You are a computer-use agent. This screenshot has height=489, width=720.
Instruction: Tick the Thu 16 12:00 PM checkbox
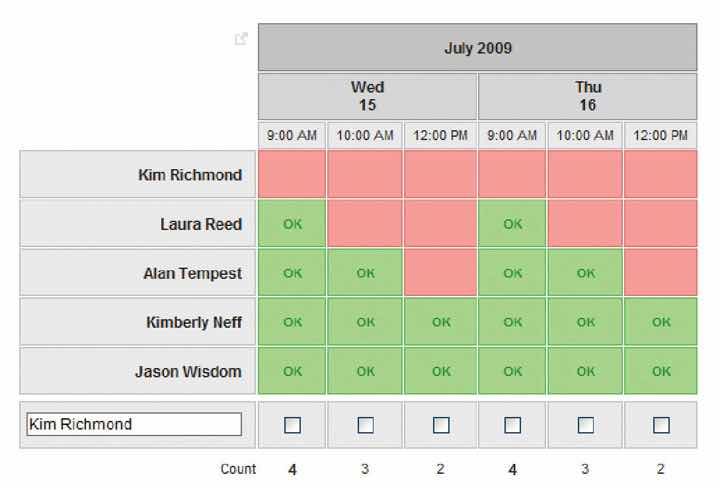[661, 425]
